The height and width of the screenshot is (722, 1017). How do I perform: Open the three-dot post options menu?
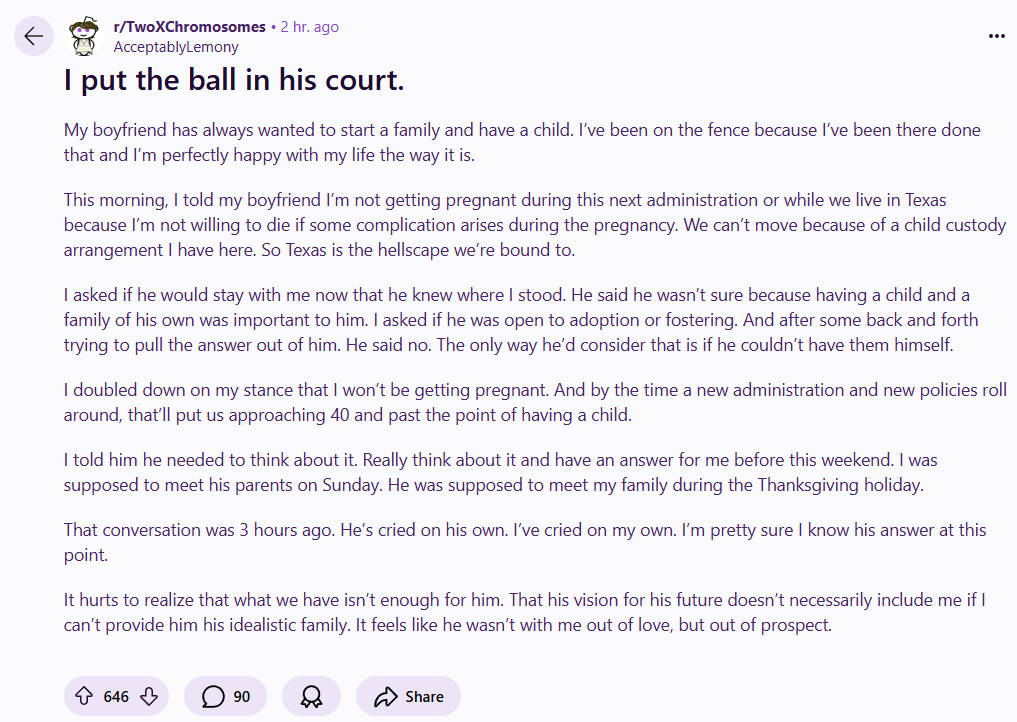click(x=996, y=36)
